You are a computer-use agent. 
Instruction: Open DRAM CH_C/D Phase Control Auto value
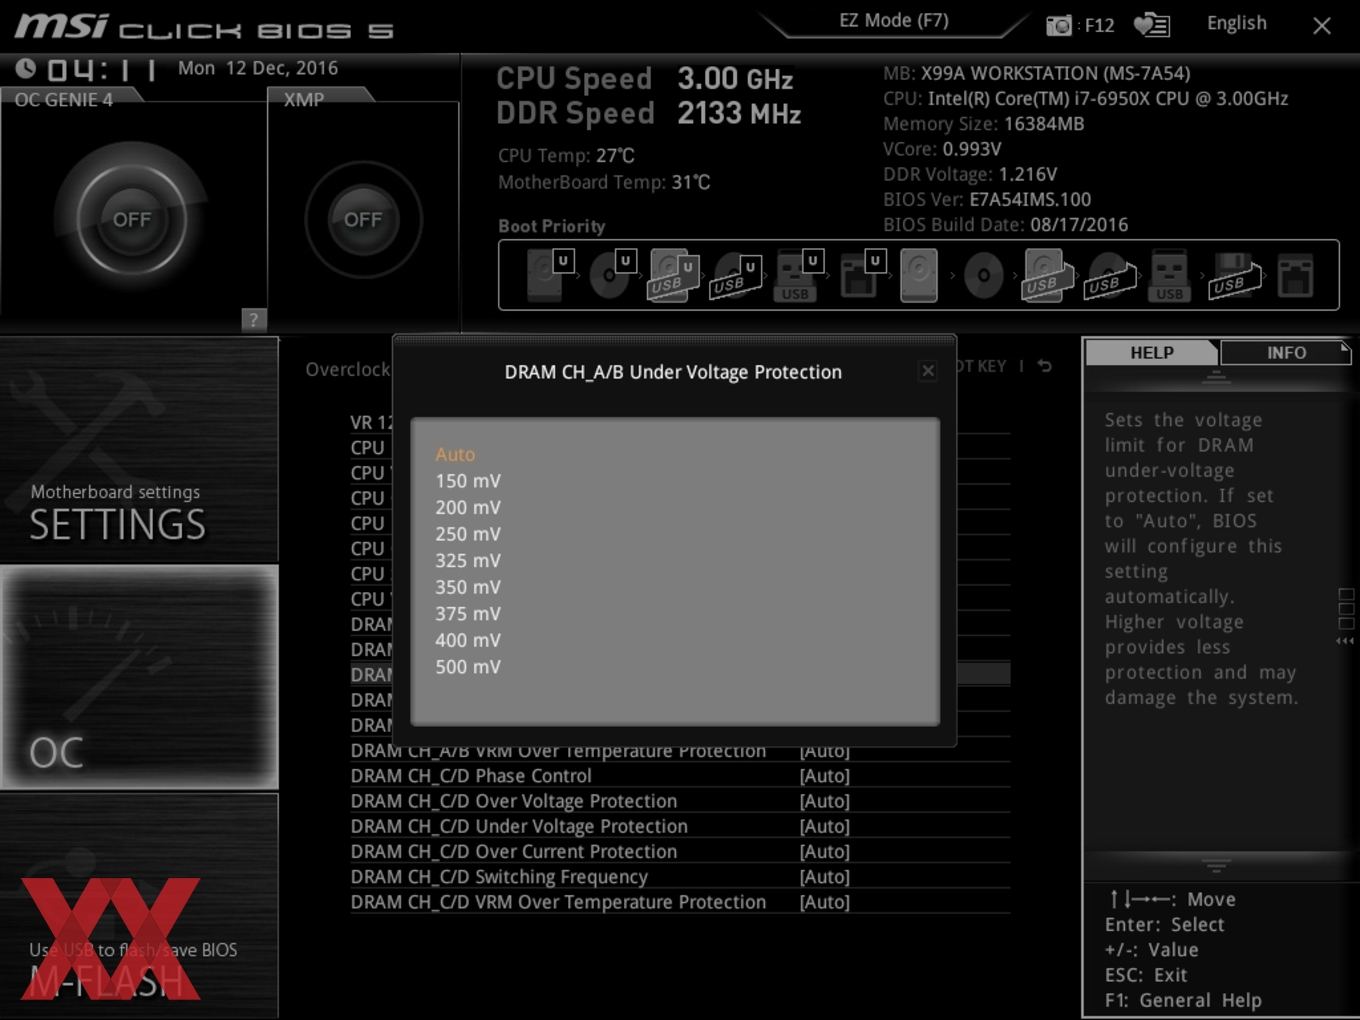click(824, 776)
